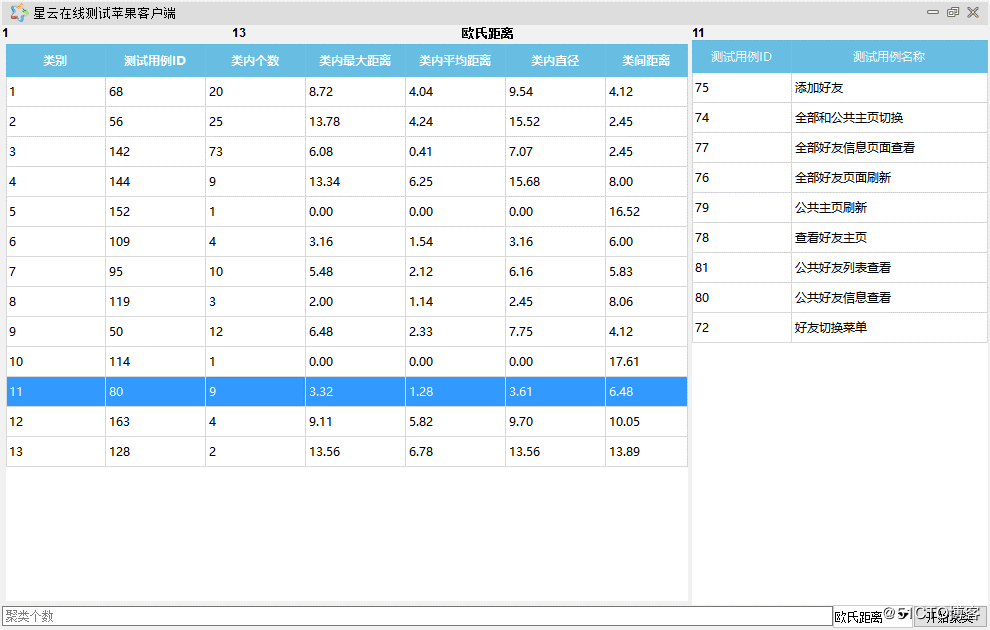Image resolution: width=990 pixels, height=630 pixels.
Task: Click the 2.12 average distance cell
Action: pyautogui.click(x=455, y=271)
